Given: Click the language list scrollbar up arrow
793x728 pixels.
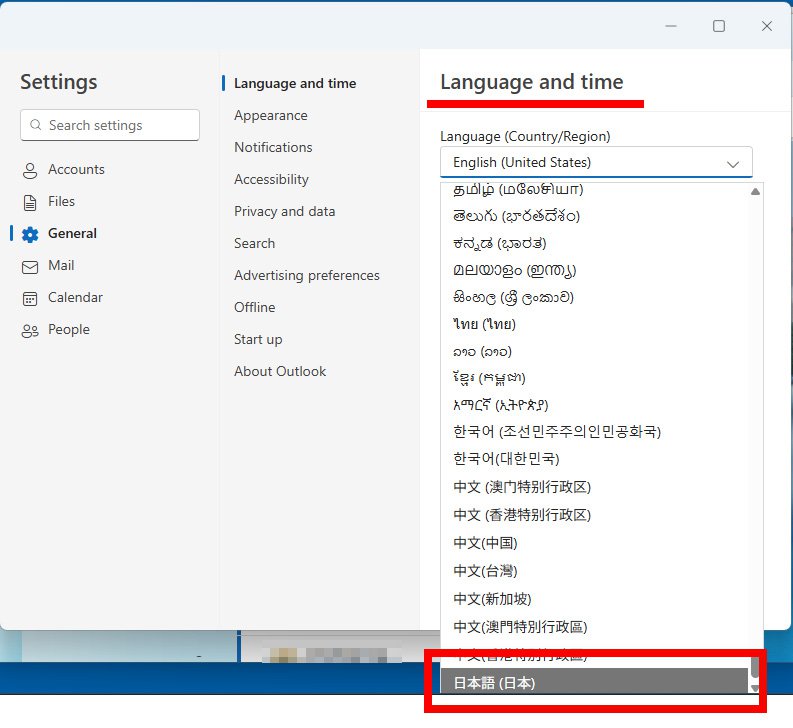Looking at the screenshot, I should pos(755,191).
